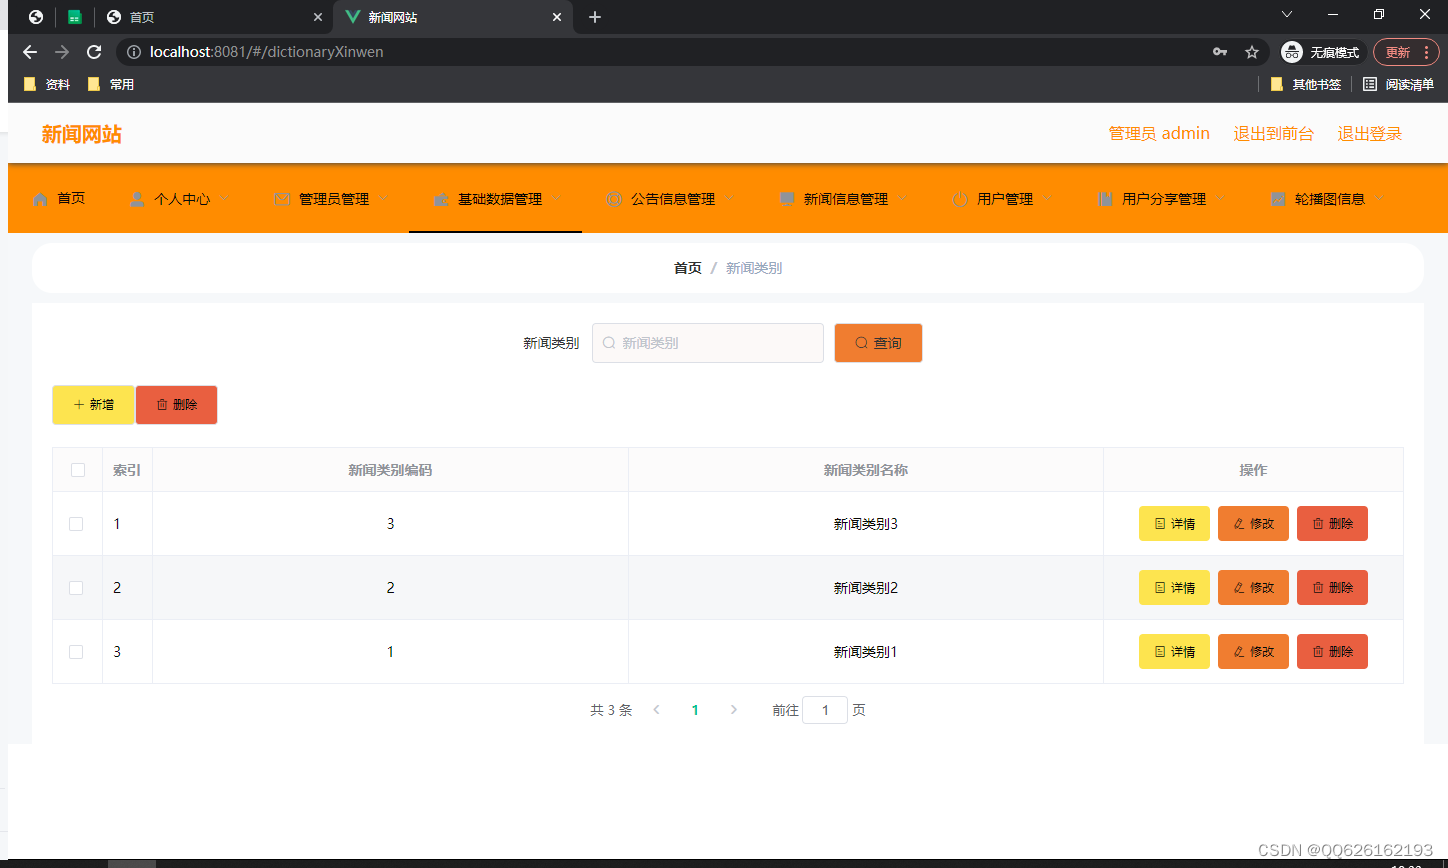Click 删除 for 新闻类别1 row
Screen dimensions: 1448x868
click(x=1332, y=652)
